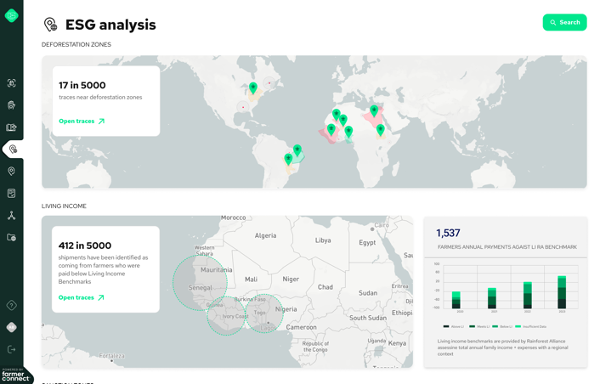This screenshot has height=384, width=598.
Task: Click the red dot marker in southern USA
Action: click(x=243, y=107)
